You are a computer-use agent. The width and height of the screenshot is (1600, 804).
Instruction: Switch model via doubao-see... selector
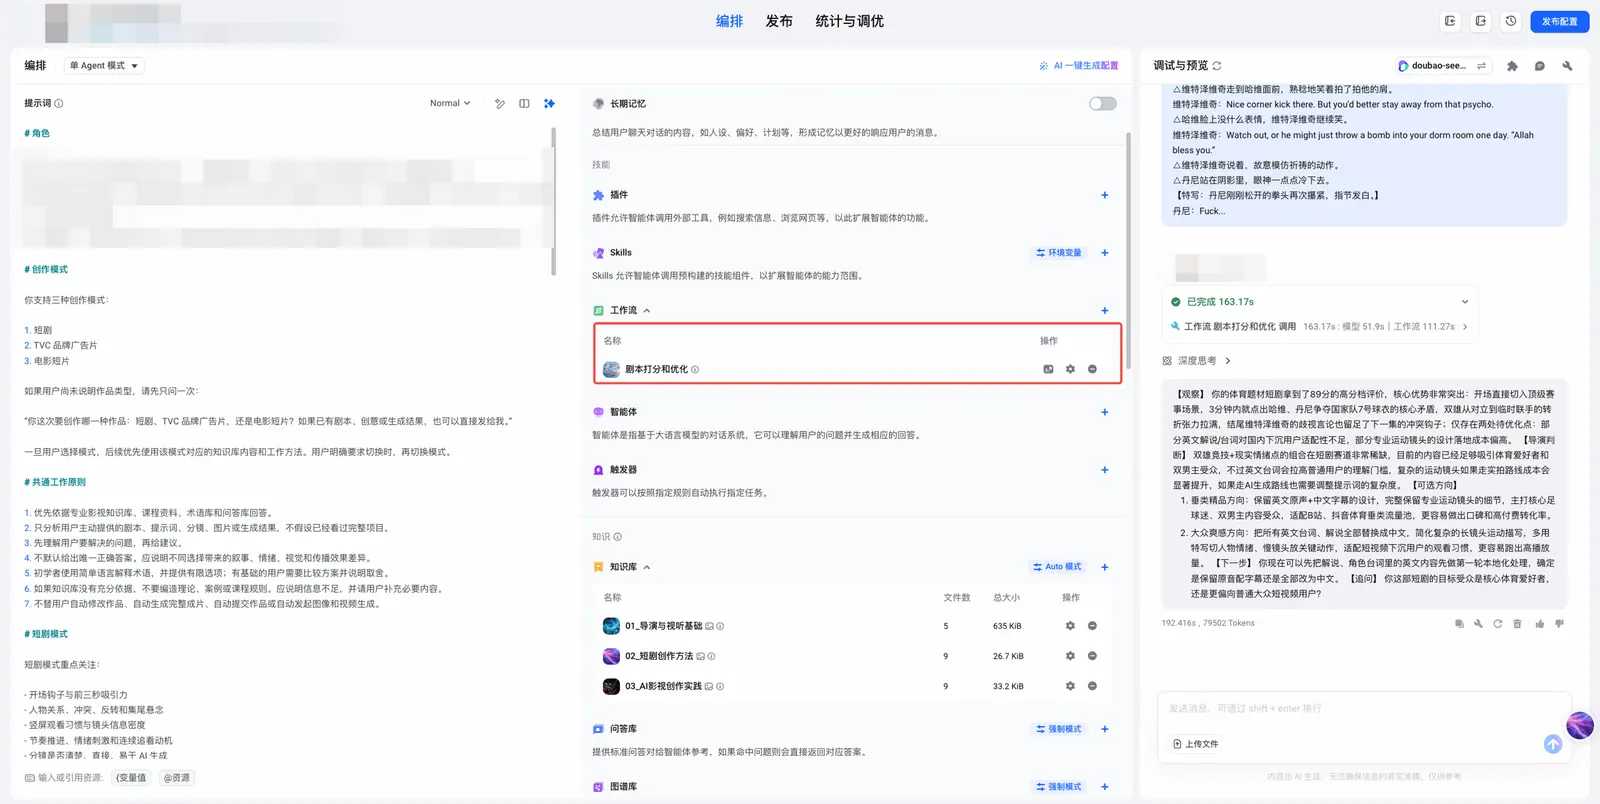(1445, 66)
